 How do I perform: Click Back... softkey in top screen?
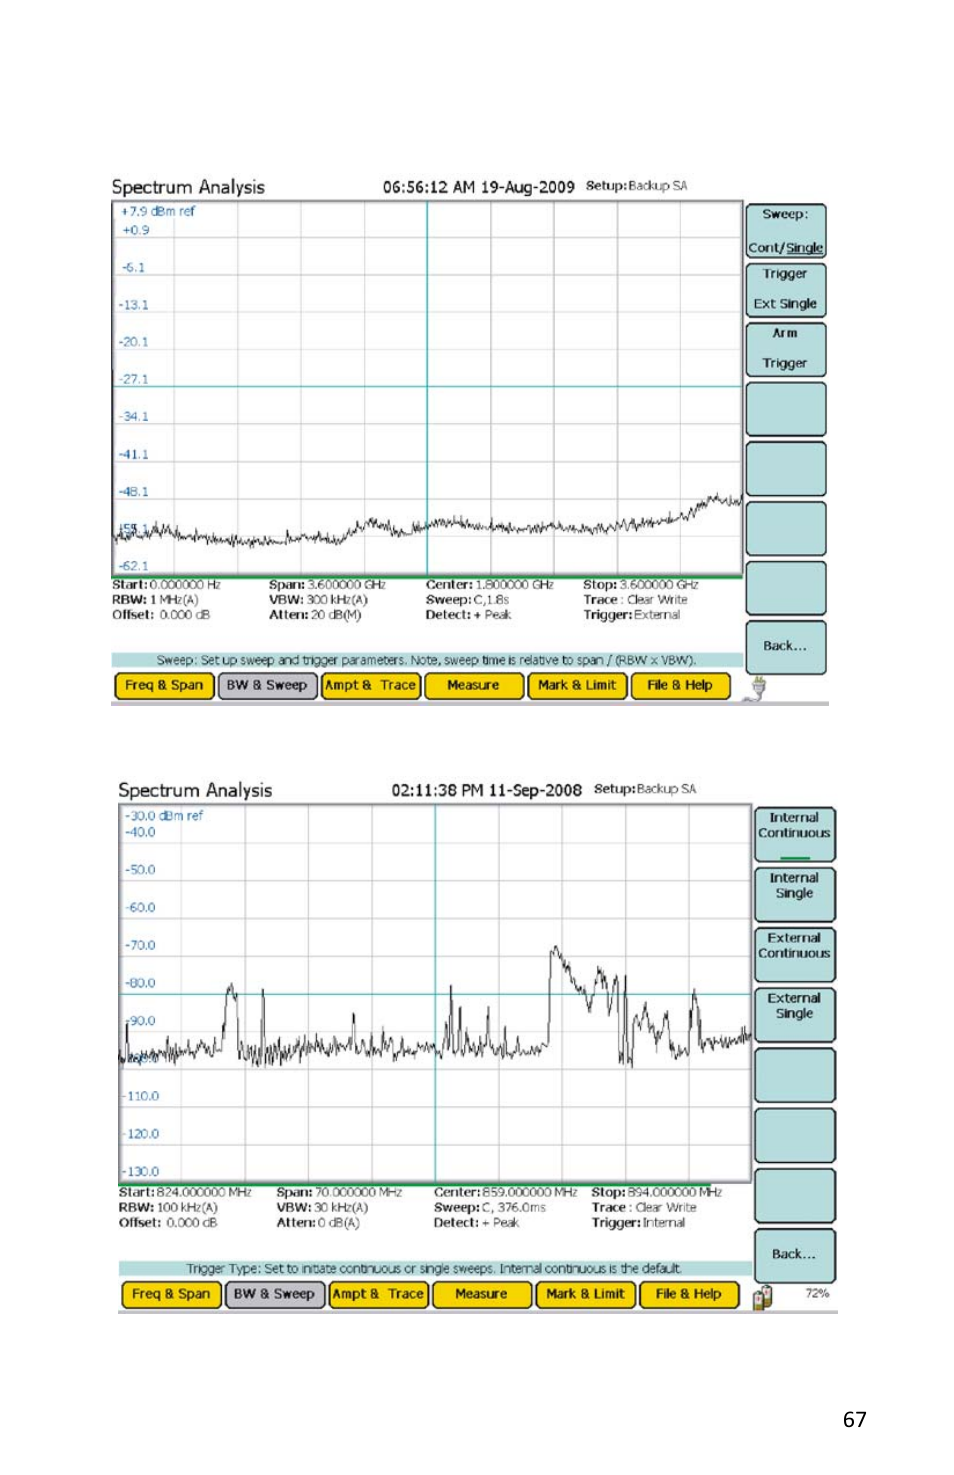[785, 647]
